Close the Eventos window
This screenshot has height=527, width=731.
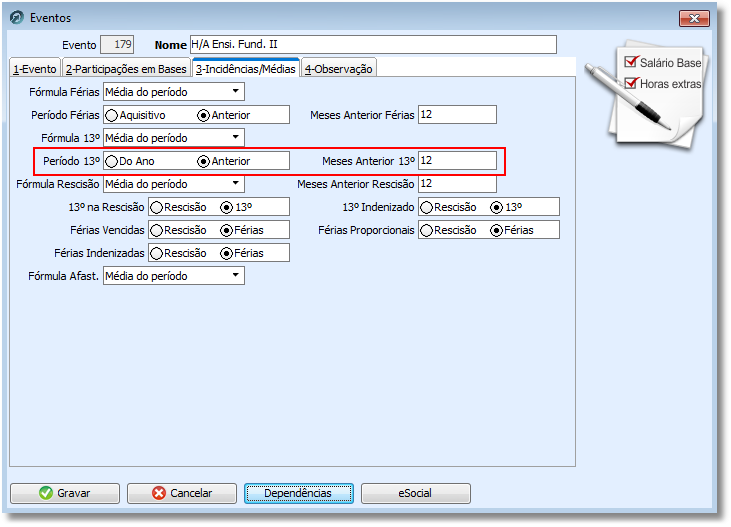[x=694, y=18]
